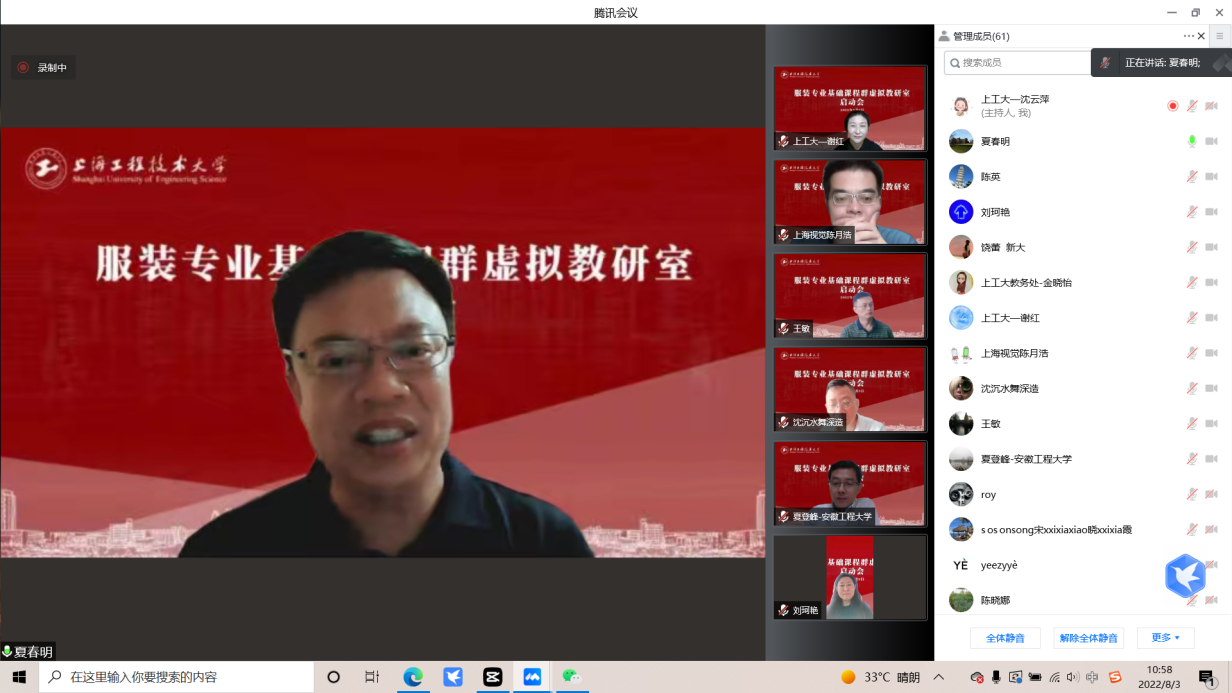Select the 上海视觉陈月浩 video thumbnail
1232x693 pixels.
point(850,202)
